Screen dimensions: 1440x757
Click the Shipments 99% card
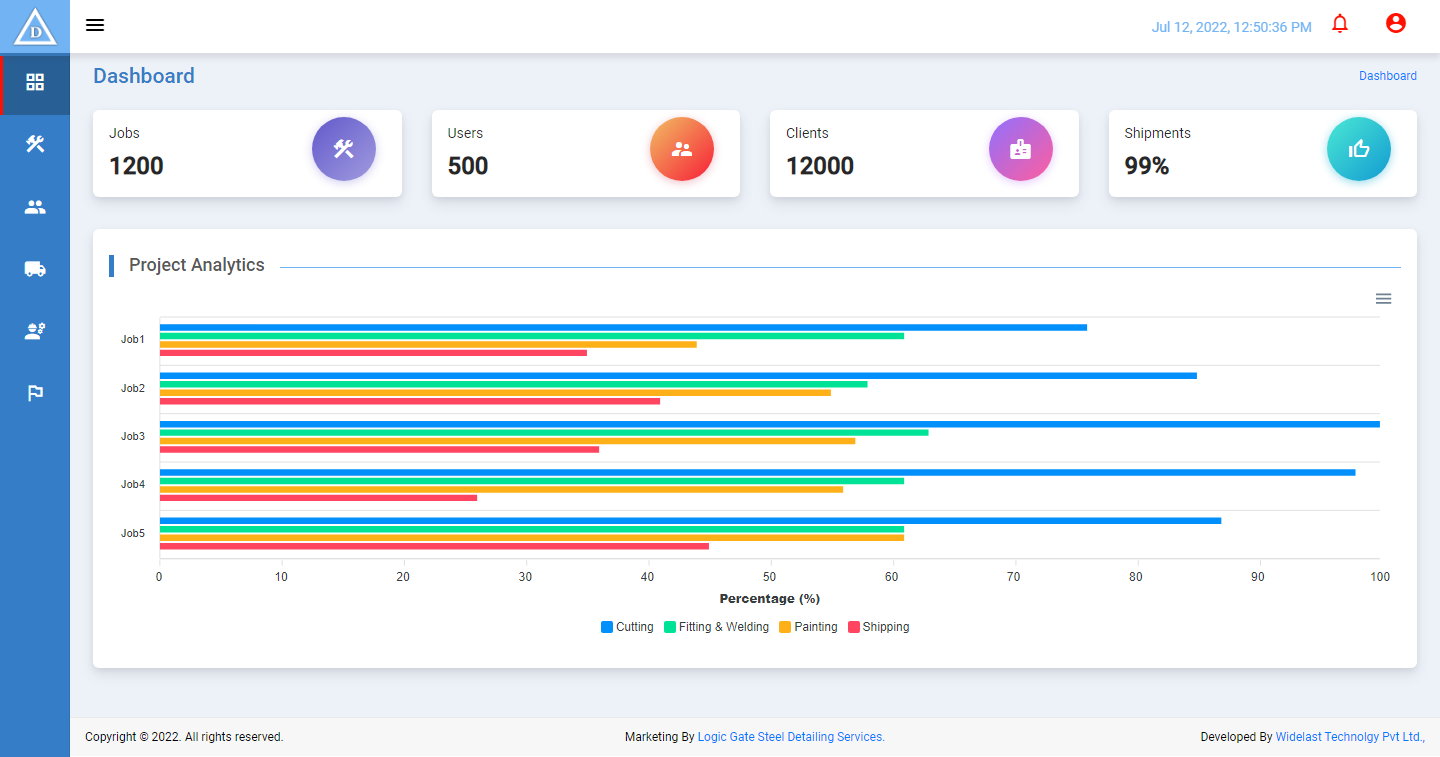(1263, 153)
